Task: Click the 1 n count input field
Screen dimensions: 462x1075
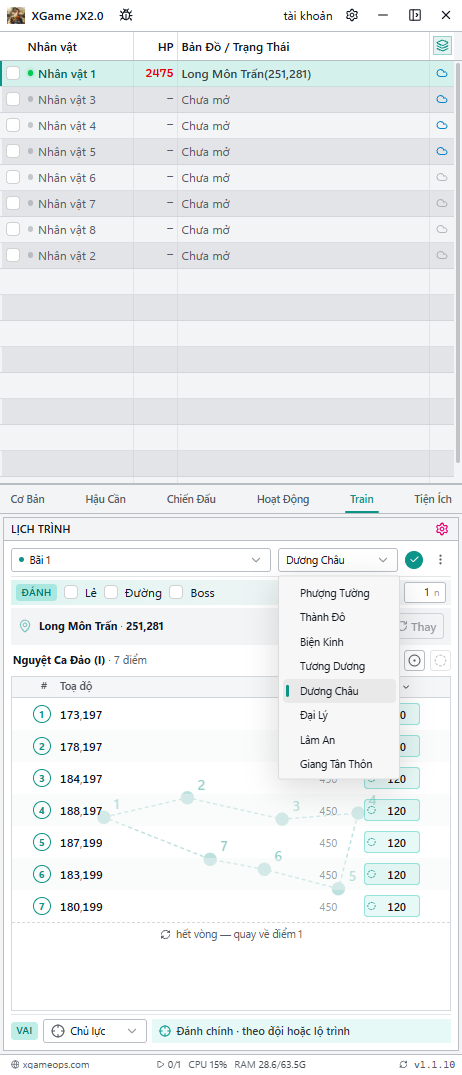Action: coord(425,592)
